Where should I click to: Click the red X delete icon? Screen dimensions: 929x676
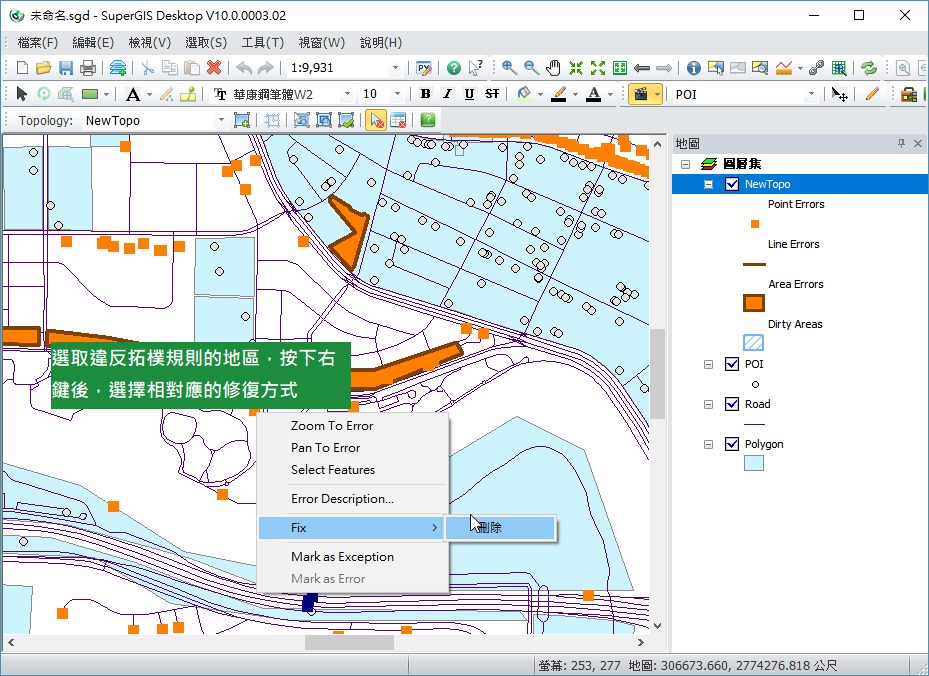point(214,68)
